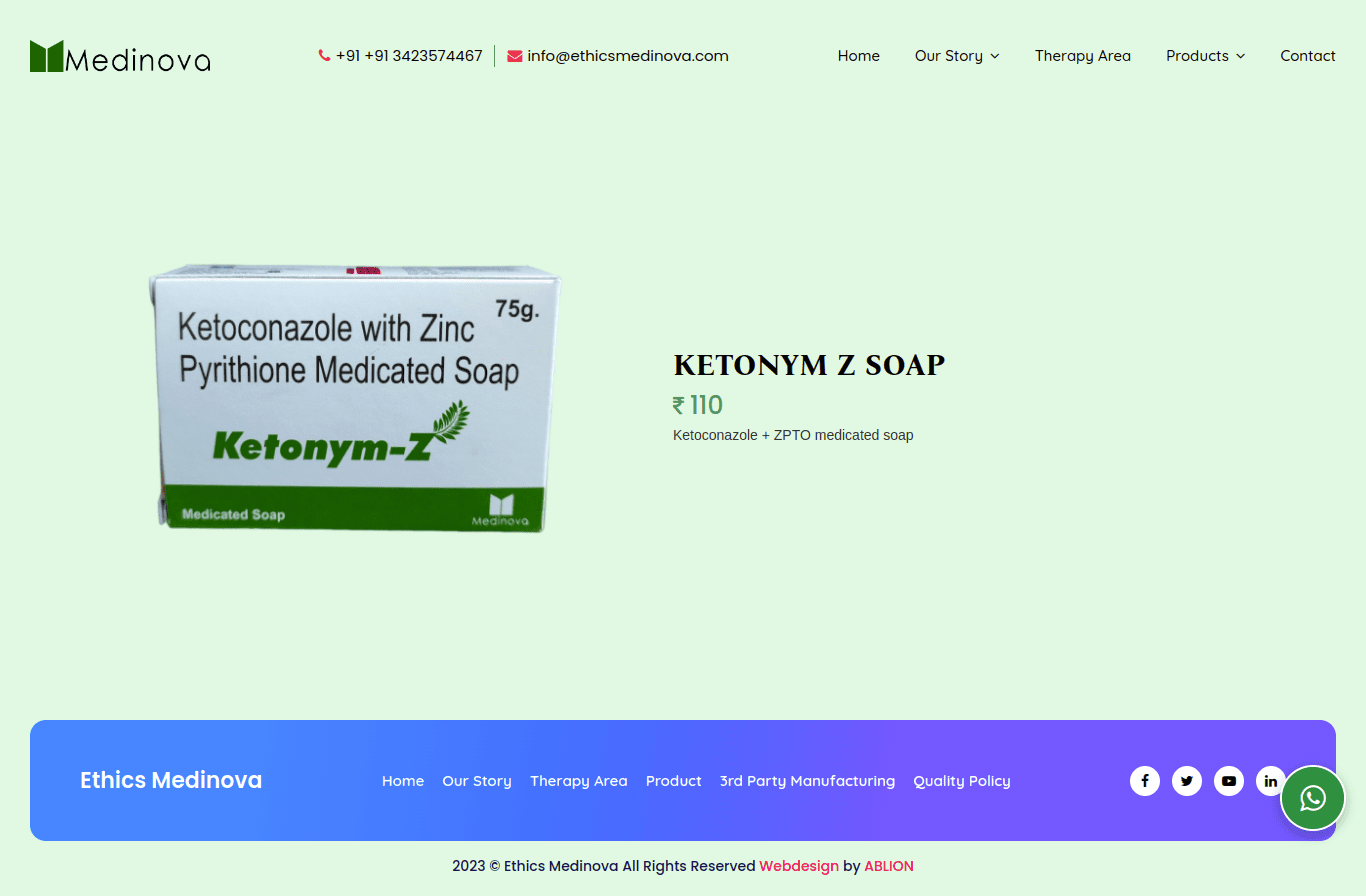1366x896 pixels.
Task: Open the LinkedIn icon in footer
Action: pyautogui.click(x=1270, y=781)
